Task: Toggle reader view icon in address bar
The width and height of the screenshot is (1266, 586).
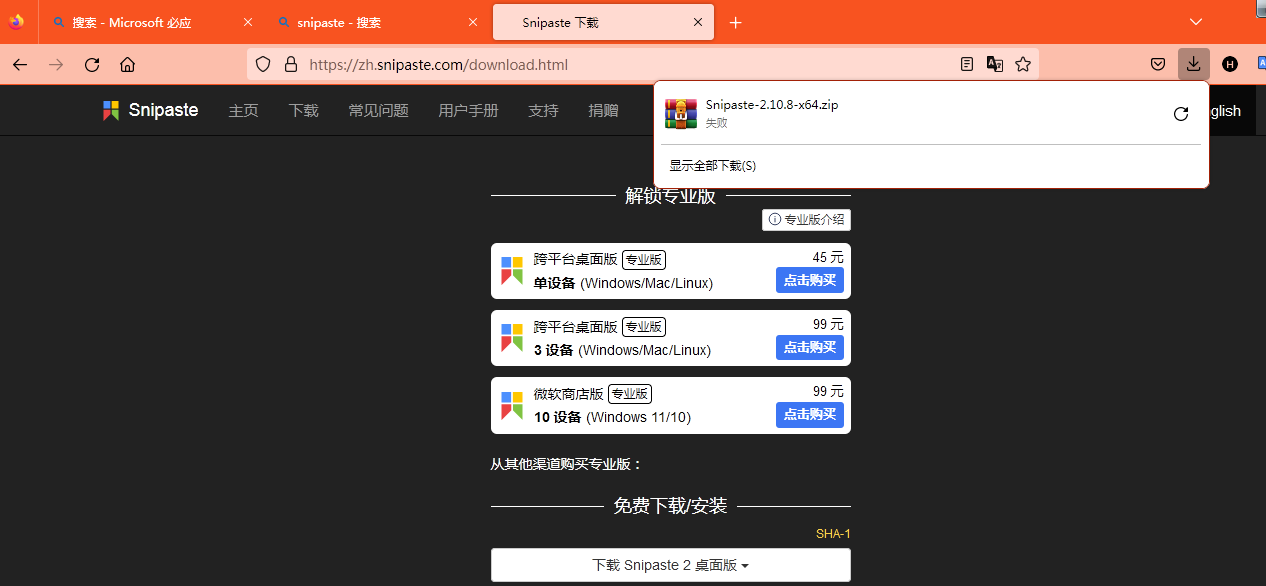Action: 967,65
